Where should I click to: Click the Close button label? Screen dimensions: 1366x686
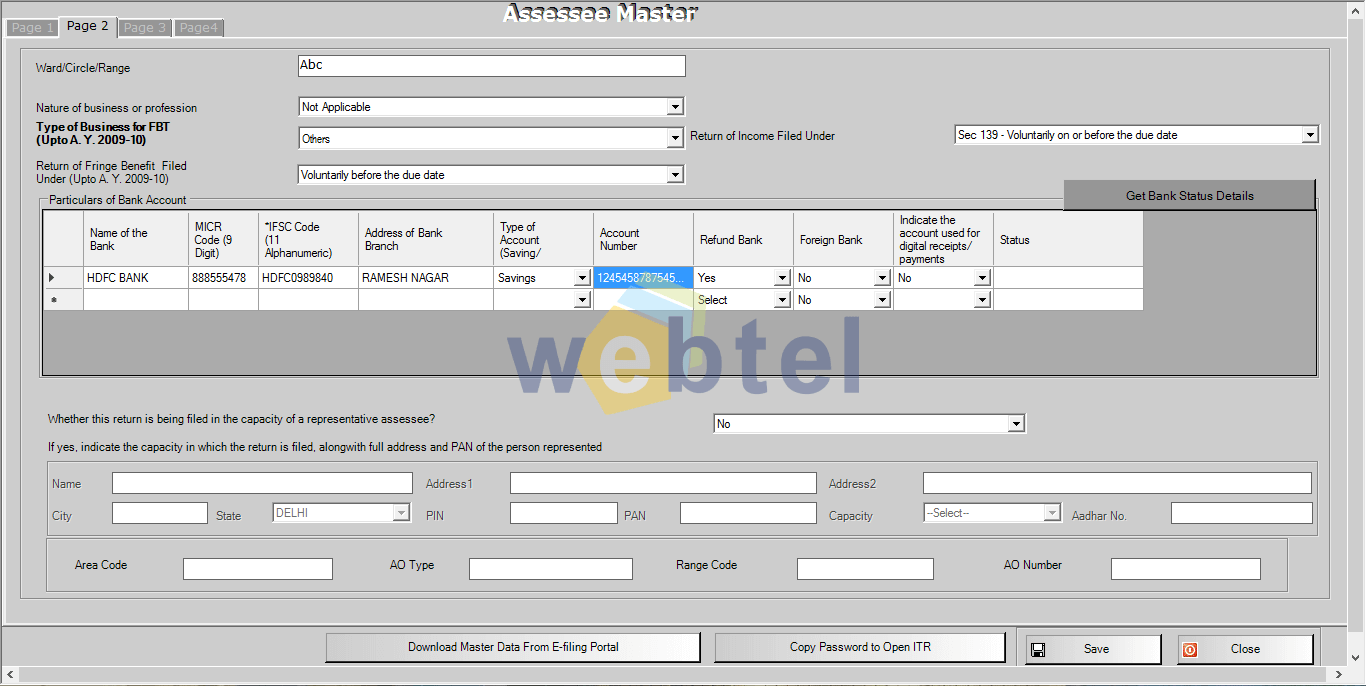pos(1245,649)
